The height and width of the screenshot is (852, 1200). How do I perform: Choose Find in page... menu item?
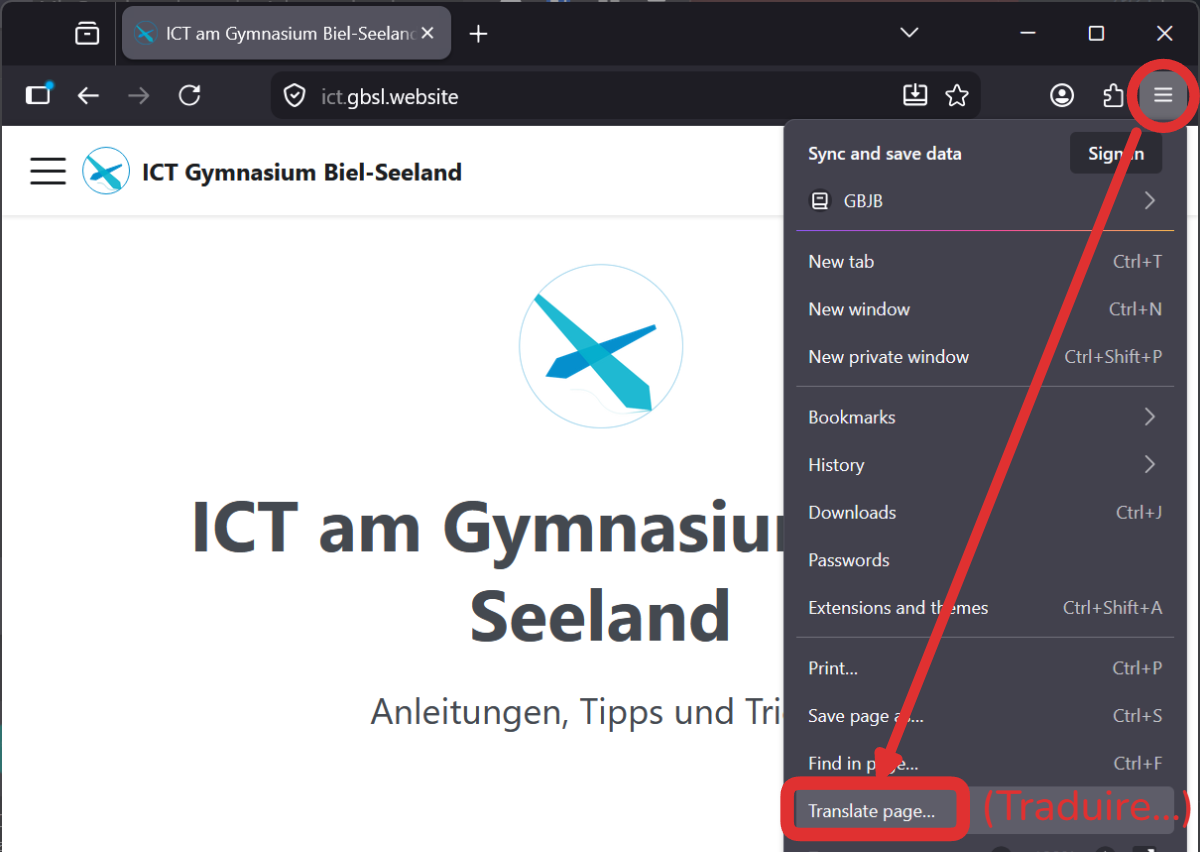point(985,764)
